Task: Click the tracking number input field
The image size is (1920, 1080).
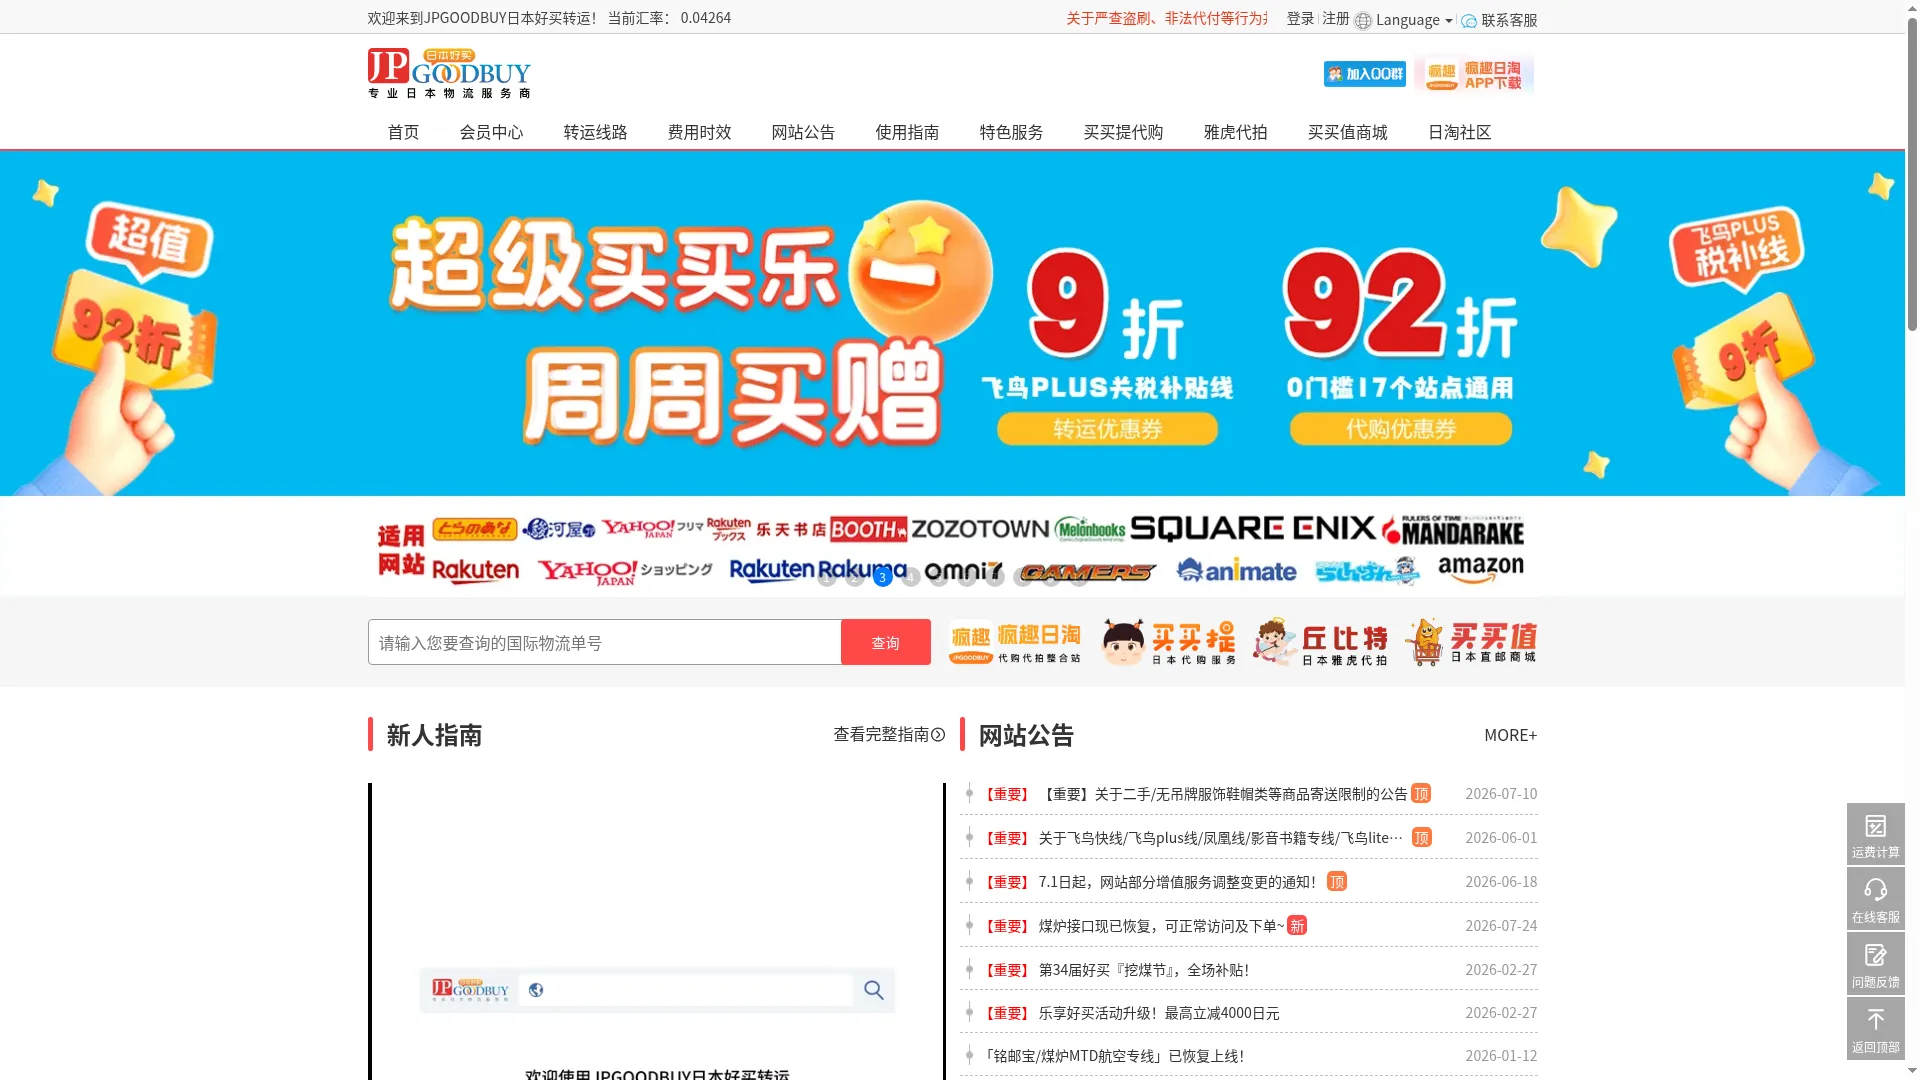Action: click(604, 642)
